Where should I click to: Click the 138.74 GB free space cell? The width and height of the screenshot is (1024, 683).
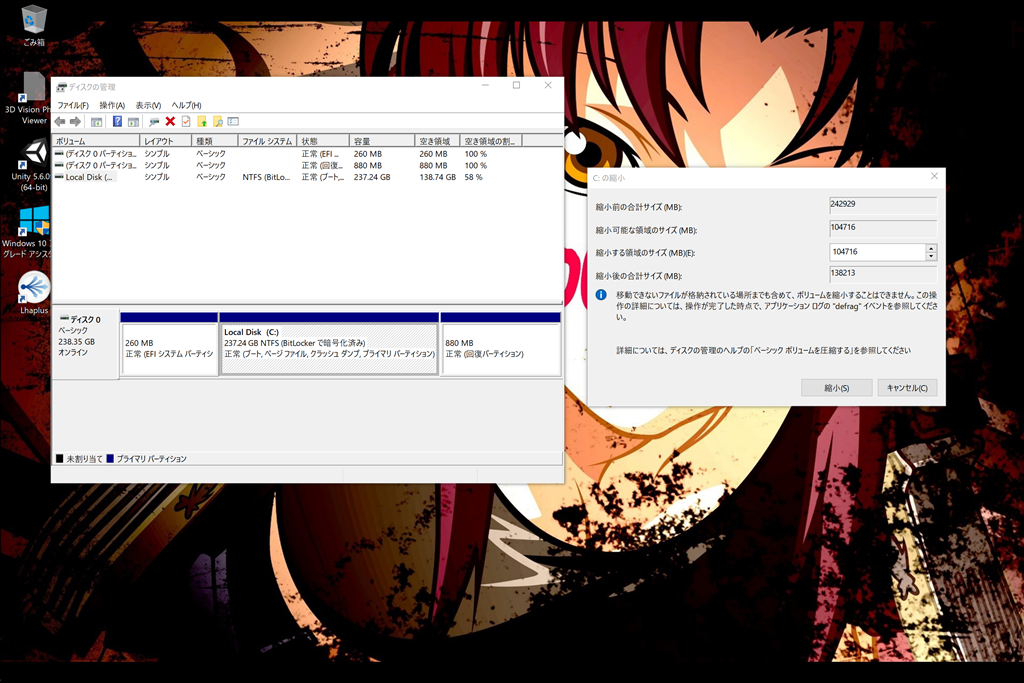438,177
